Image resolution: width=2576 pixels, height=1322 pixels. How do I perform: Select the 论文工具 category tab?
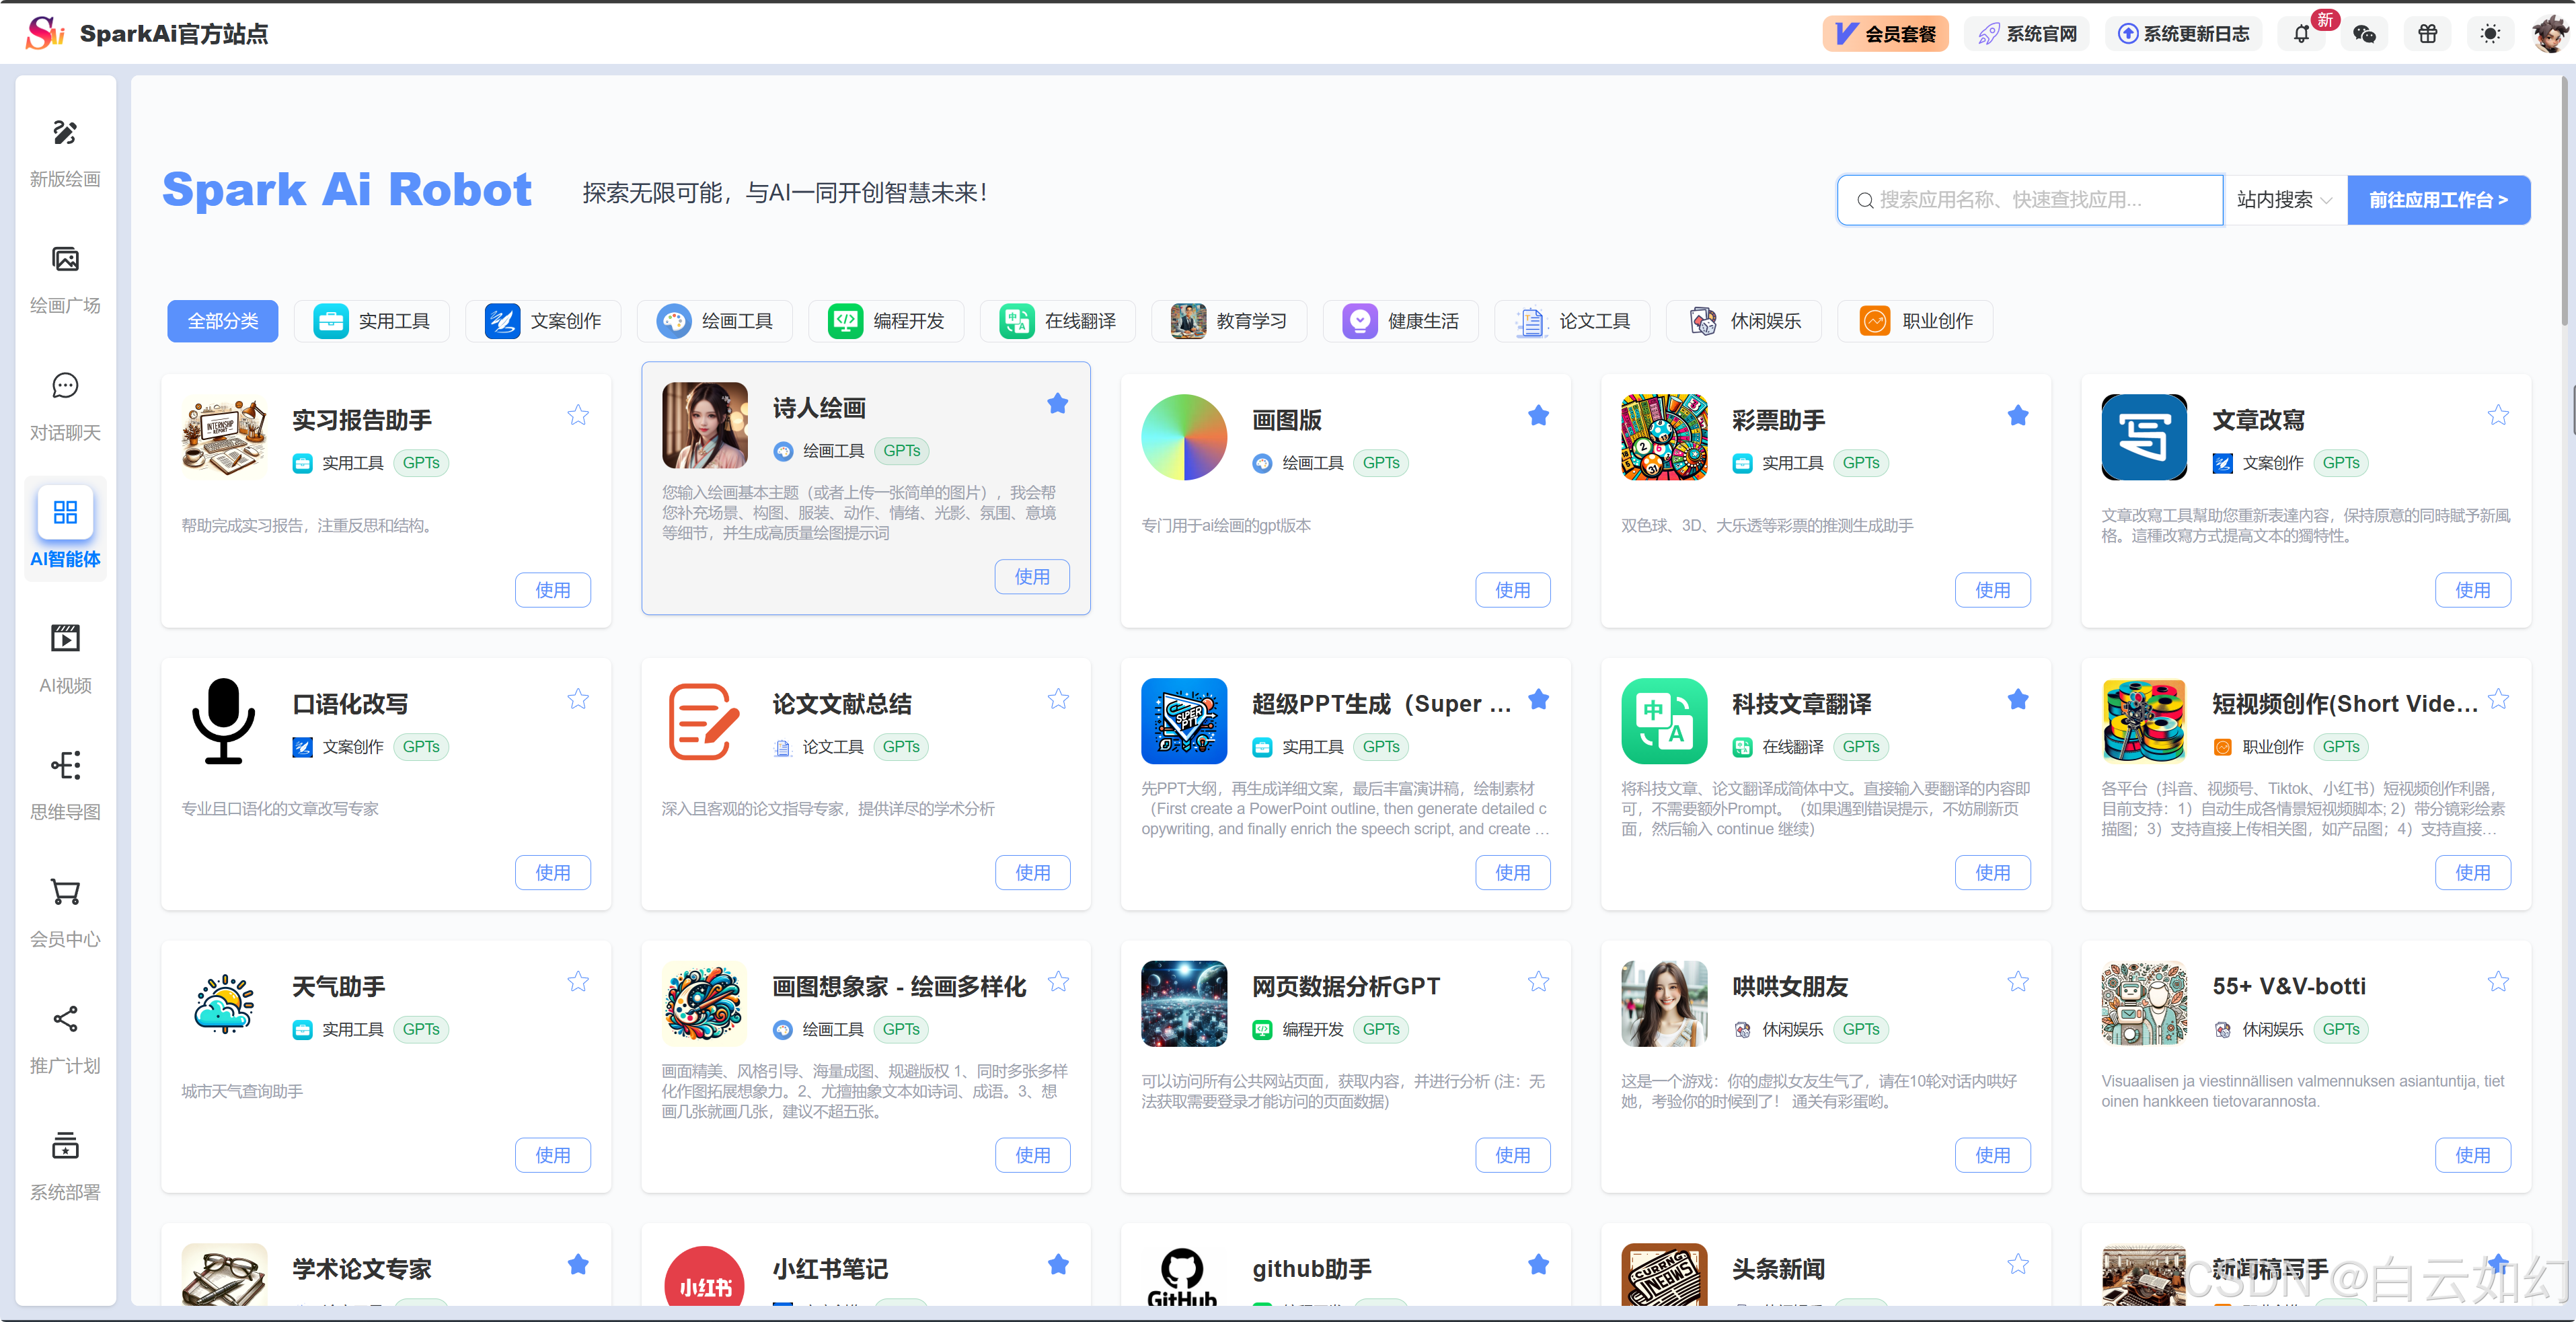[x=1573, y=321]
